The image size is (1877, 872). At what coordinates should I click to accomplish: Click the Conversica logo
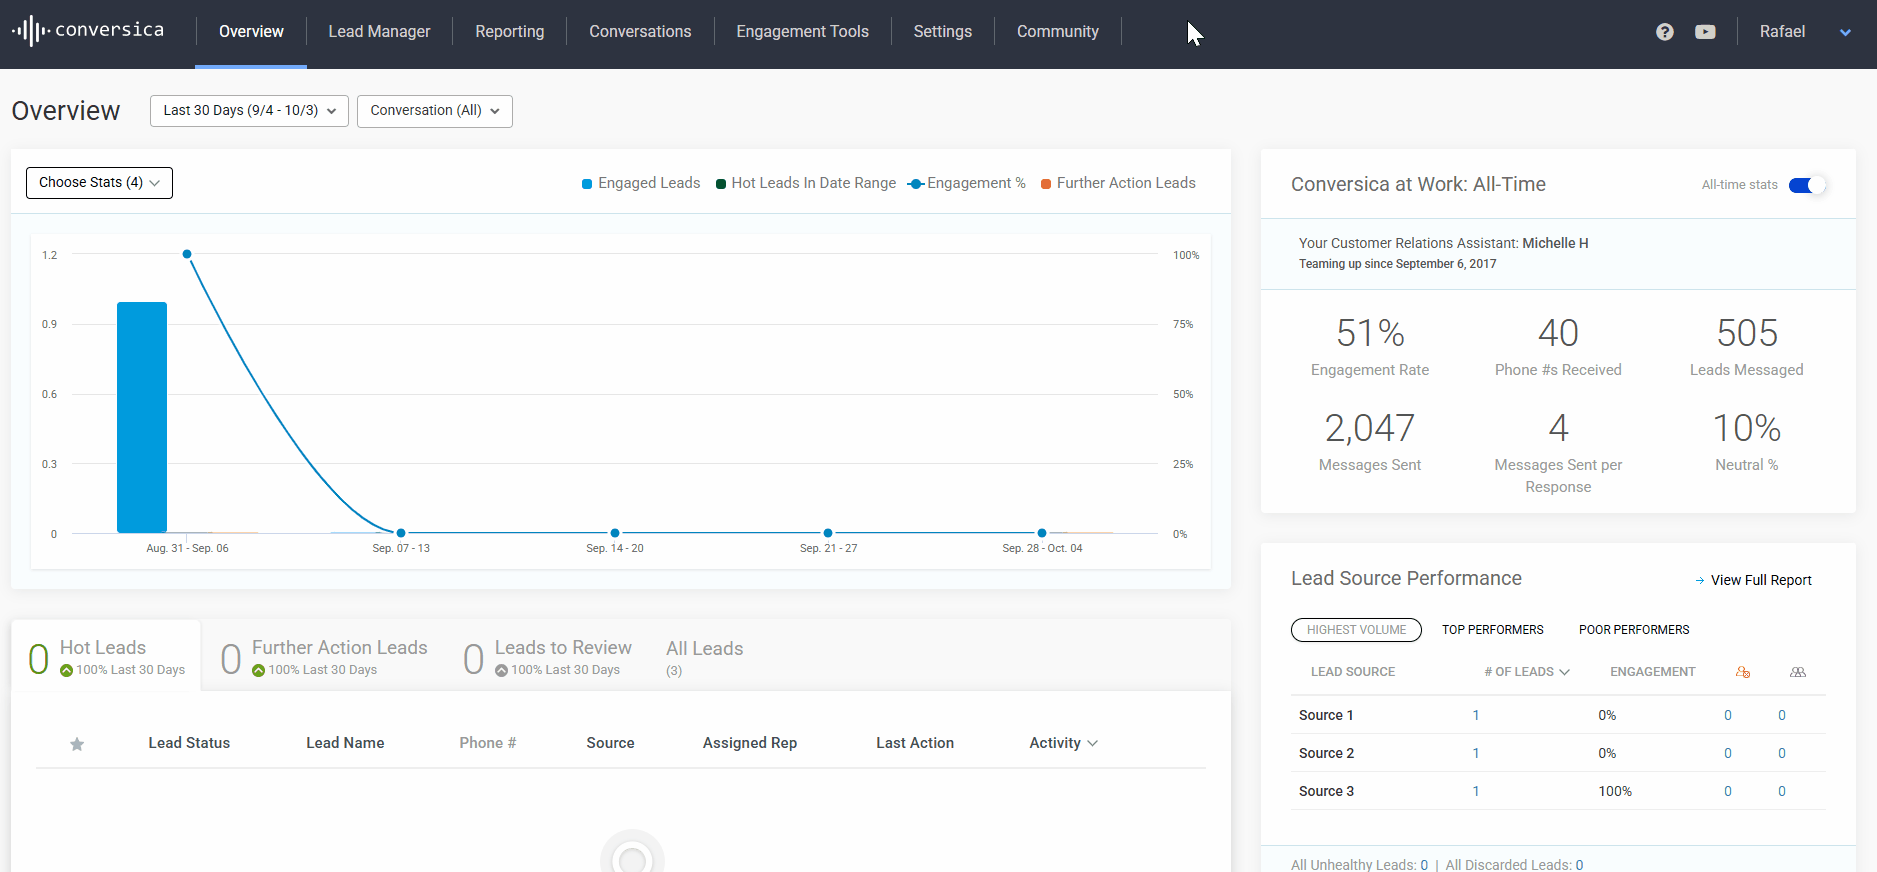coord(88,30)
